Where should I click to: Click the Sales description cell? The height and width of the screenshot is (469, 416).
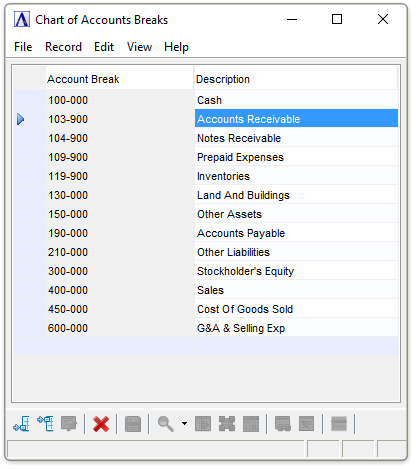(296, 290)
